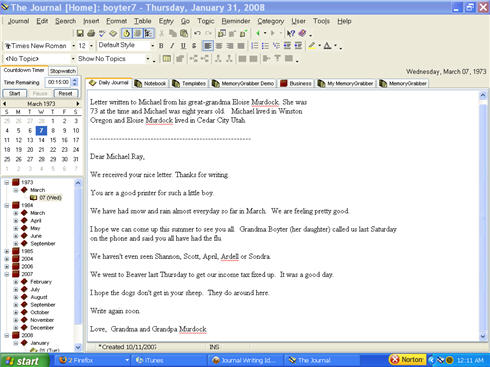The image size is (490, 367).
Task: Click the Undo arrow icon
Action: click(197, 33)
